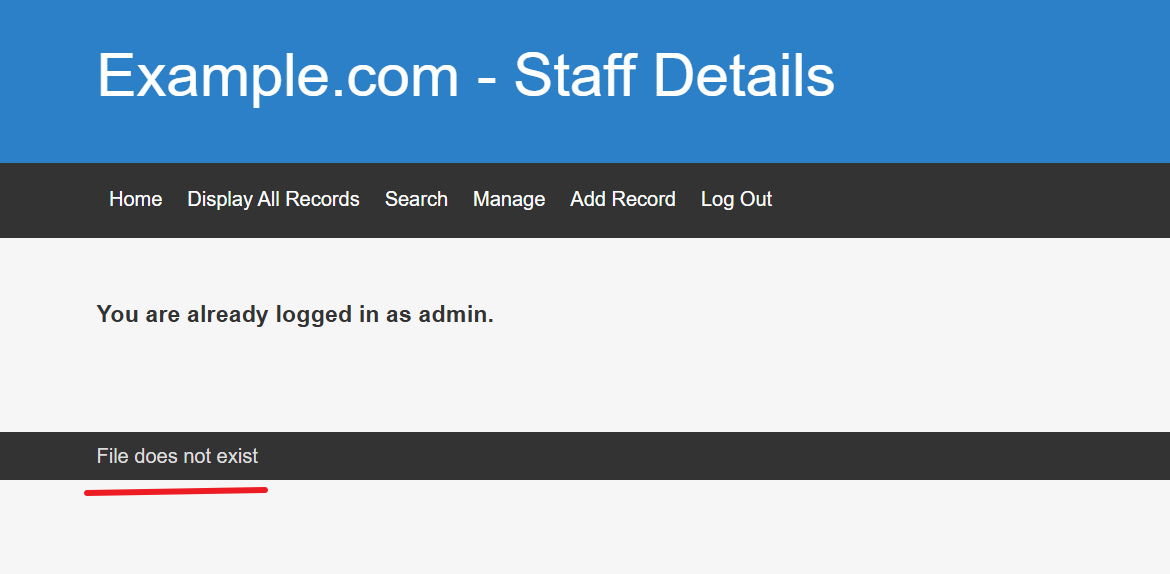Viewport: 1170px width, 574px height.
Task: Open the Add Record page
Action: (x=622, y=199)
